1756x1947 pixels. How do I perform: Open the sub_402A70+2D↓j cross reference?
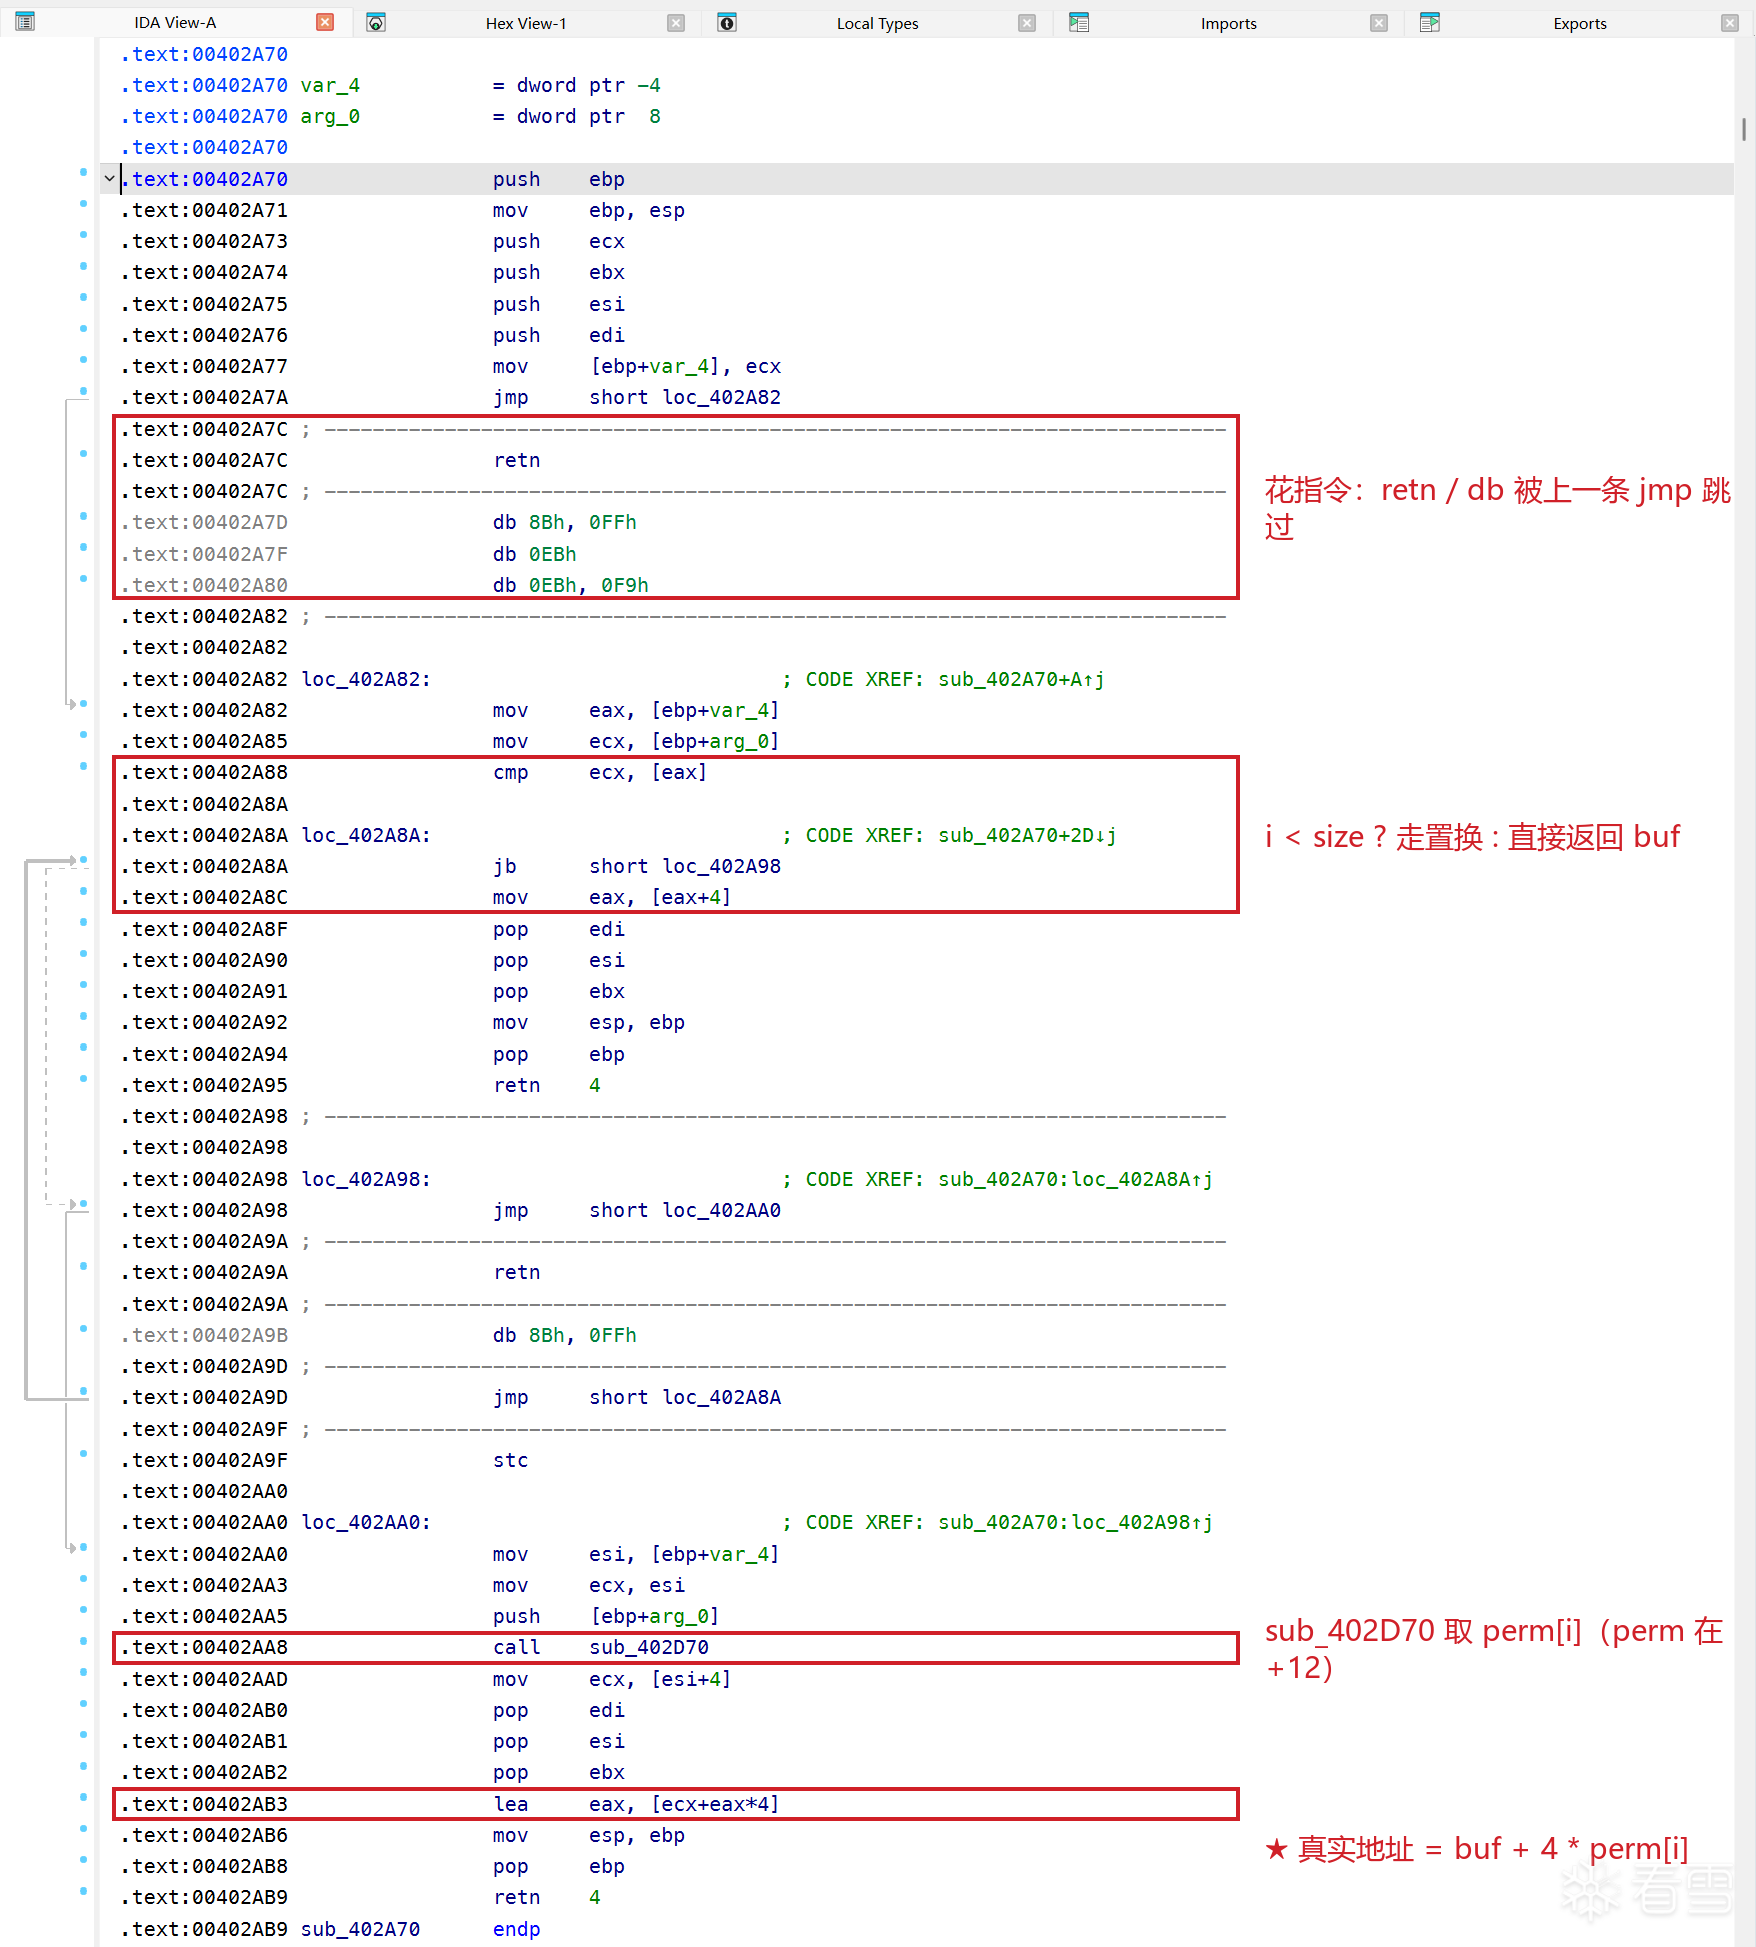(x=1027, y=836)
